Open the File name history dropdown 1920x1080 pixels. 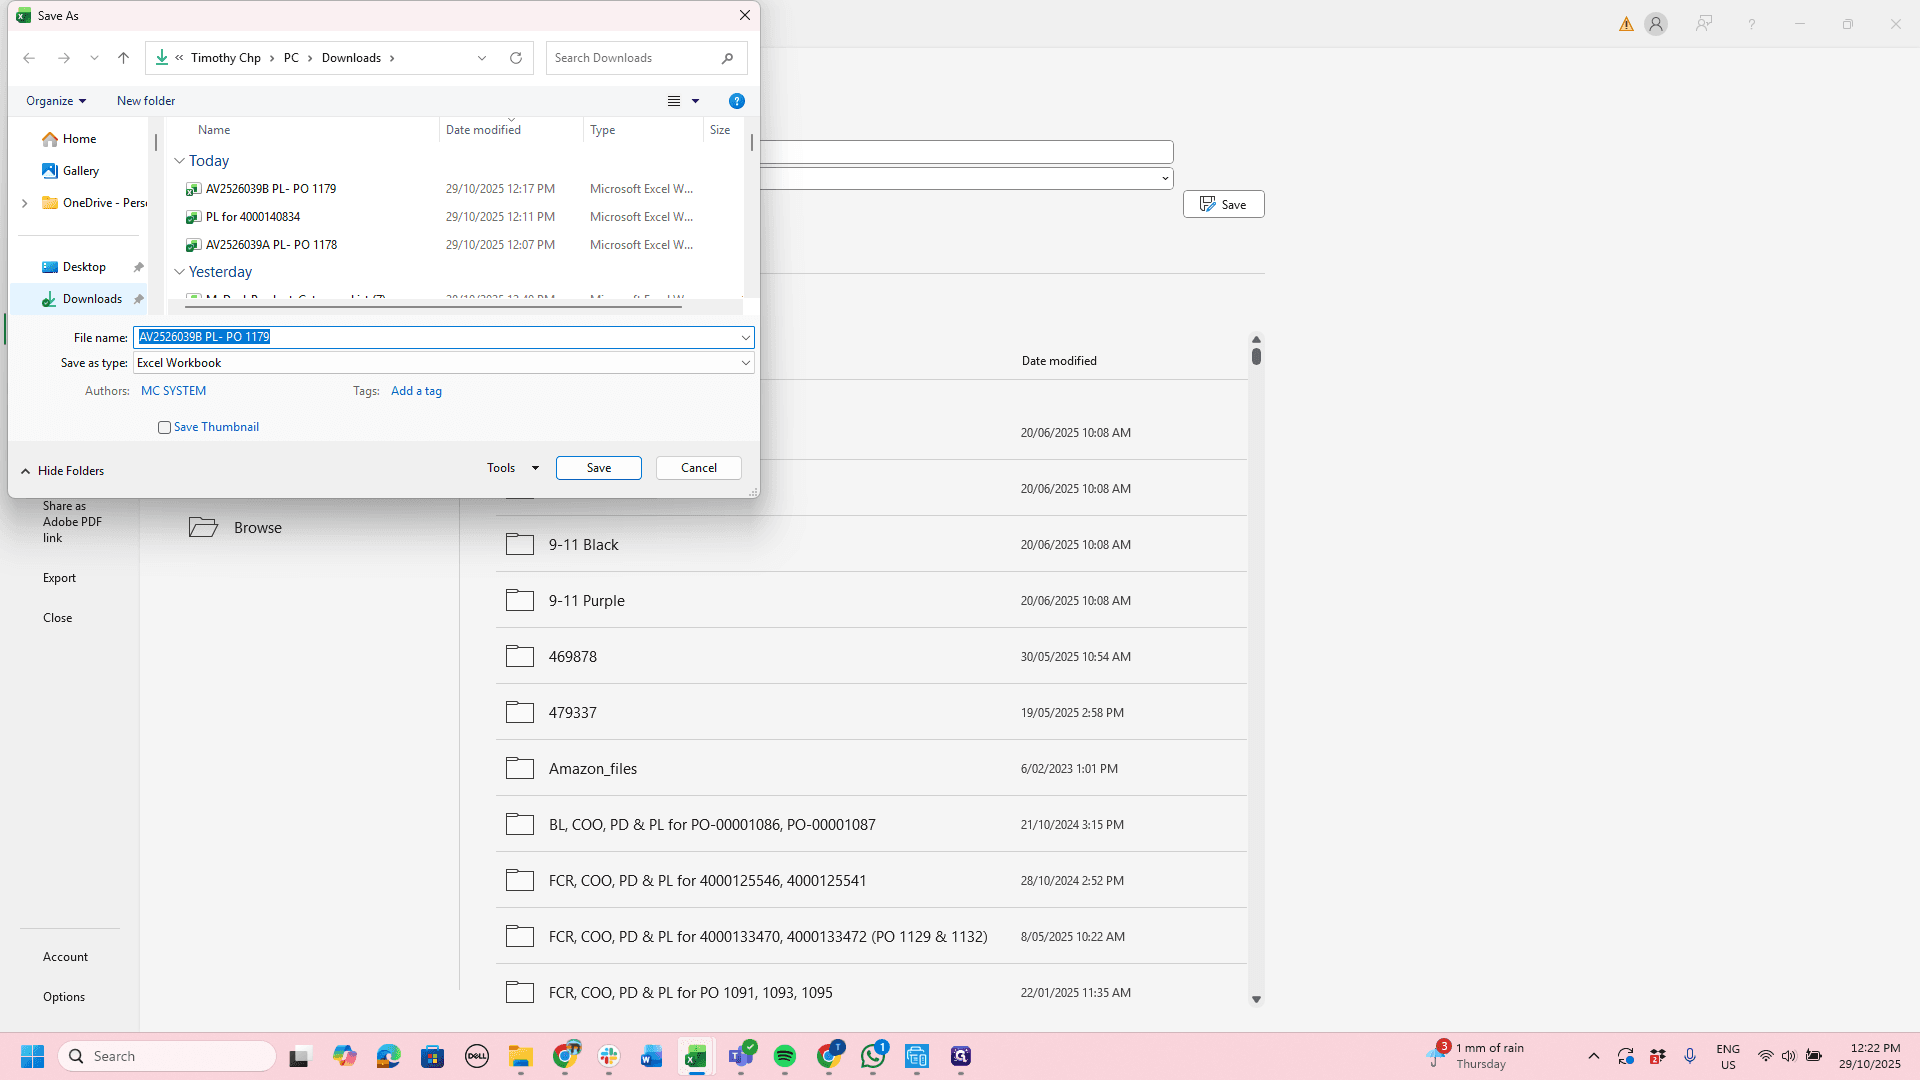746,338
